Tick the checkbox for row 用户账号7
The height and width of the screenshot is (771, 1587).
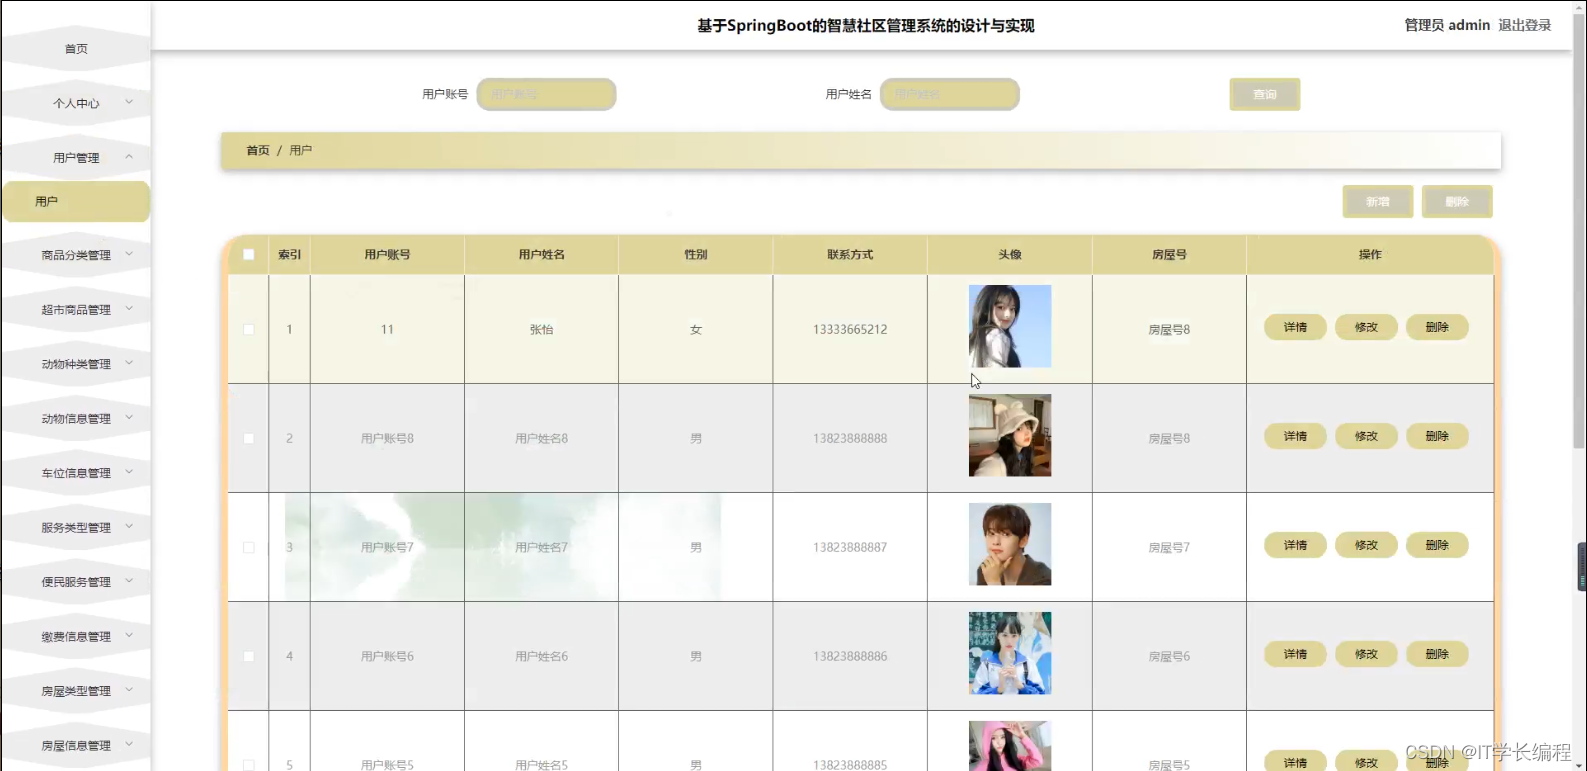(249, 547)
